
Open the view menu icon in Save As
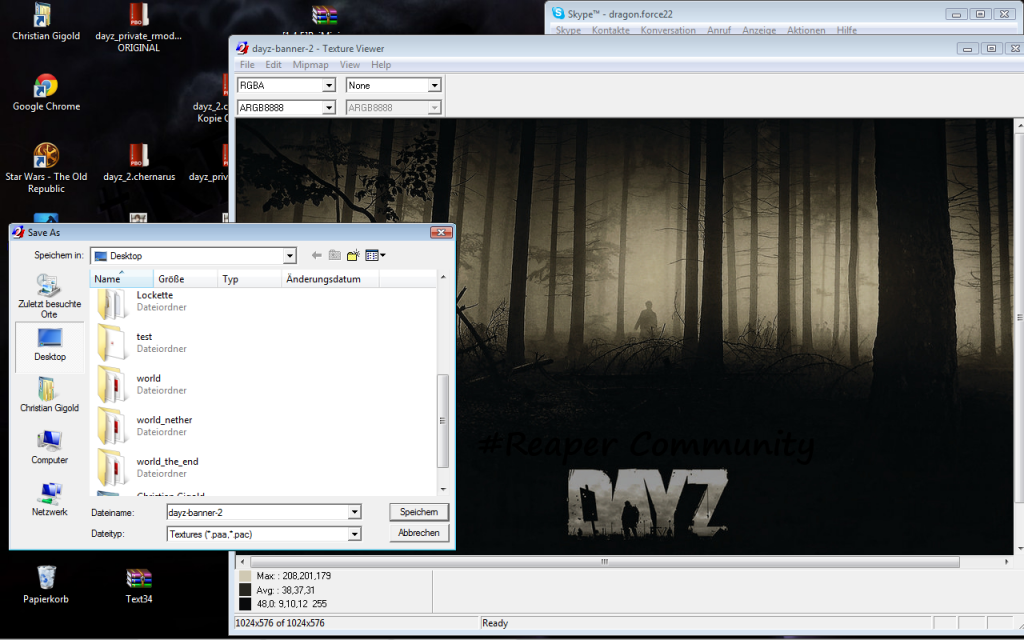click(x=372, y=255)
